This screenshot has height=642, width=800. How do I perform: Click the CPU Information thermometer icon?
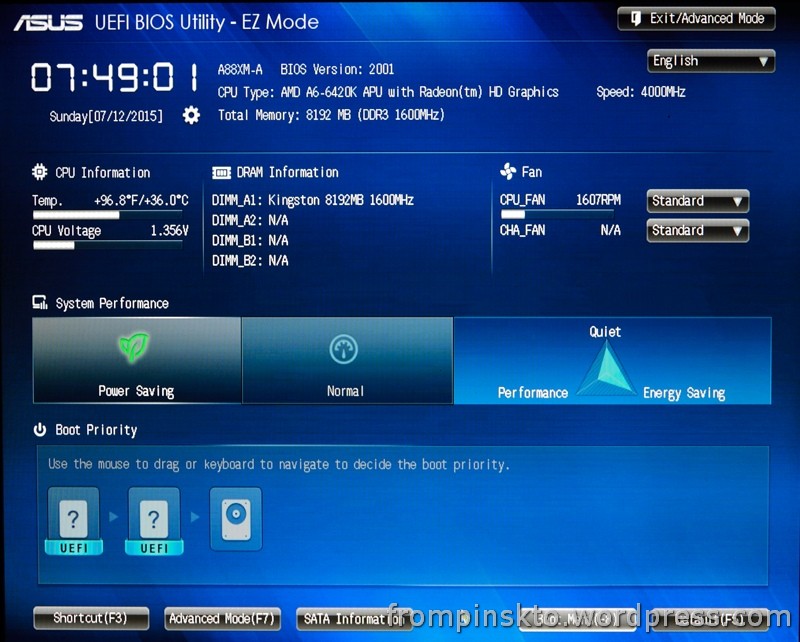[x=38, y=172]
